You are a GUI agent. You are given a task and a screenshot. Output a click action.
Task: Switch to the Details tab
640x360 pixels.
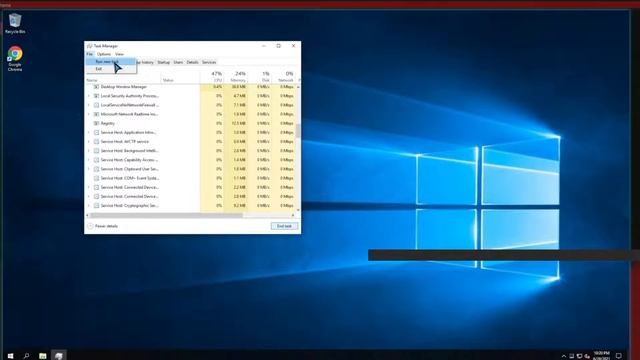[x=192, y=62]
